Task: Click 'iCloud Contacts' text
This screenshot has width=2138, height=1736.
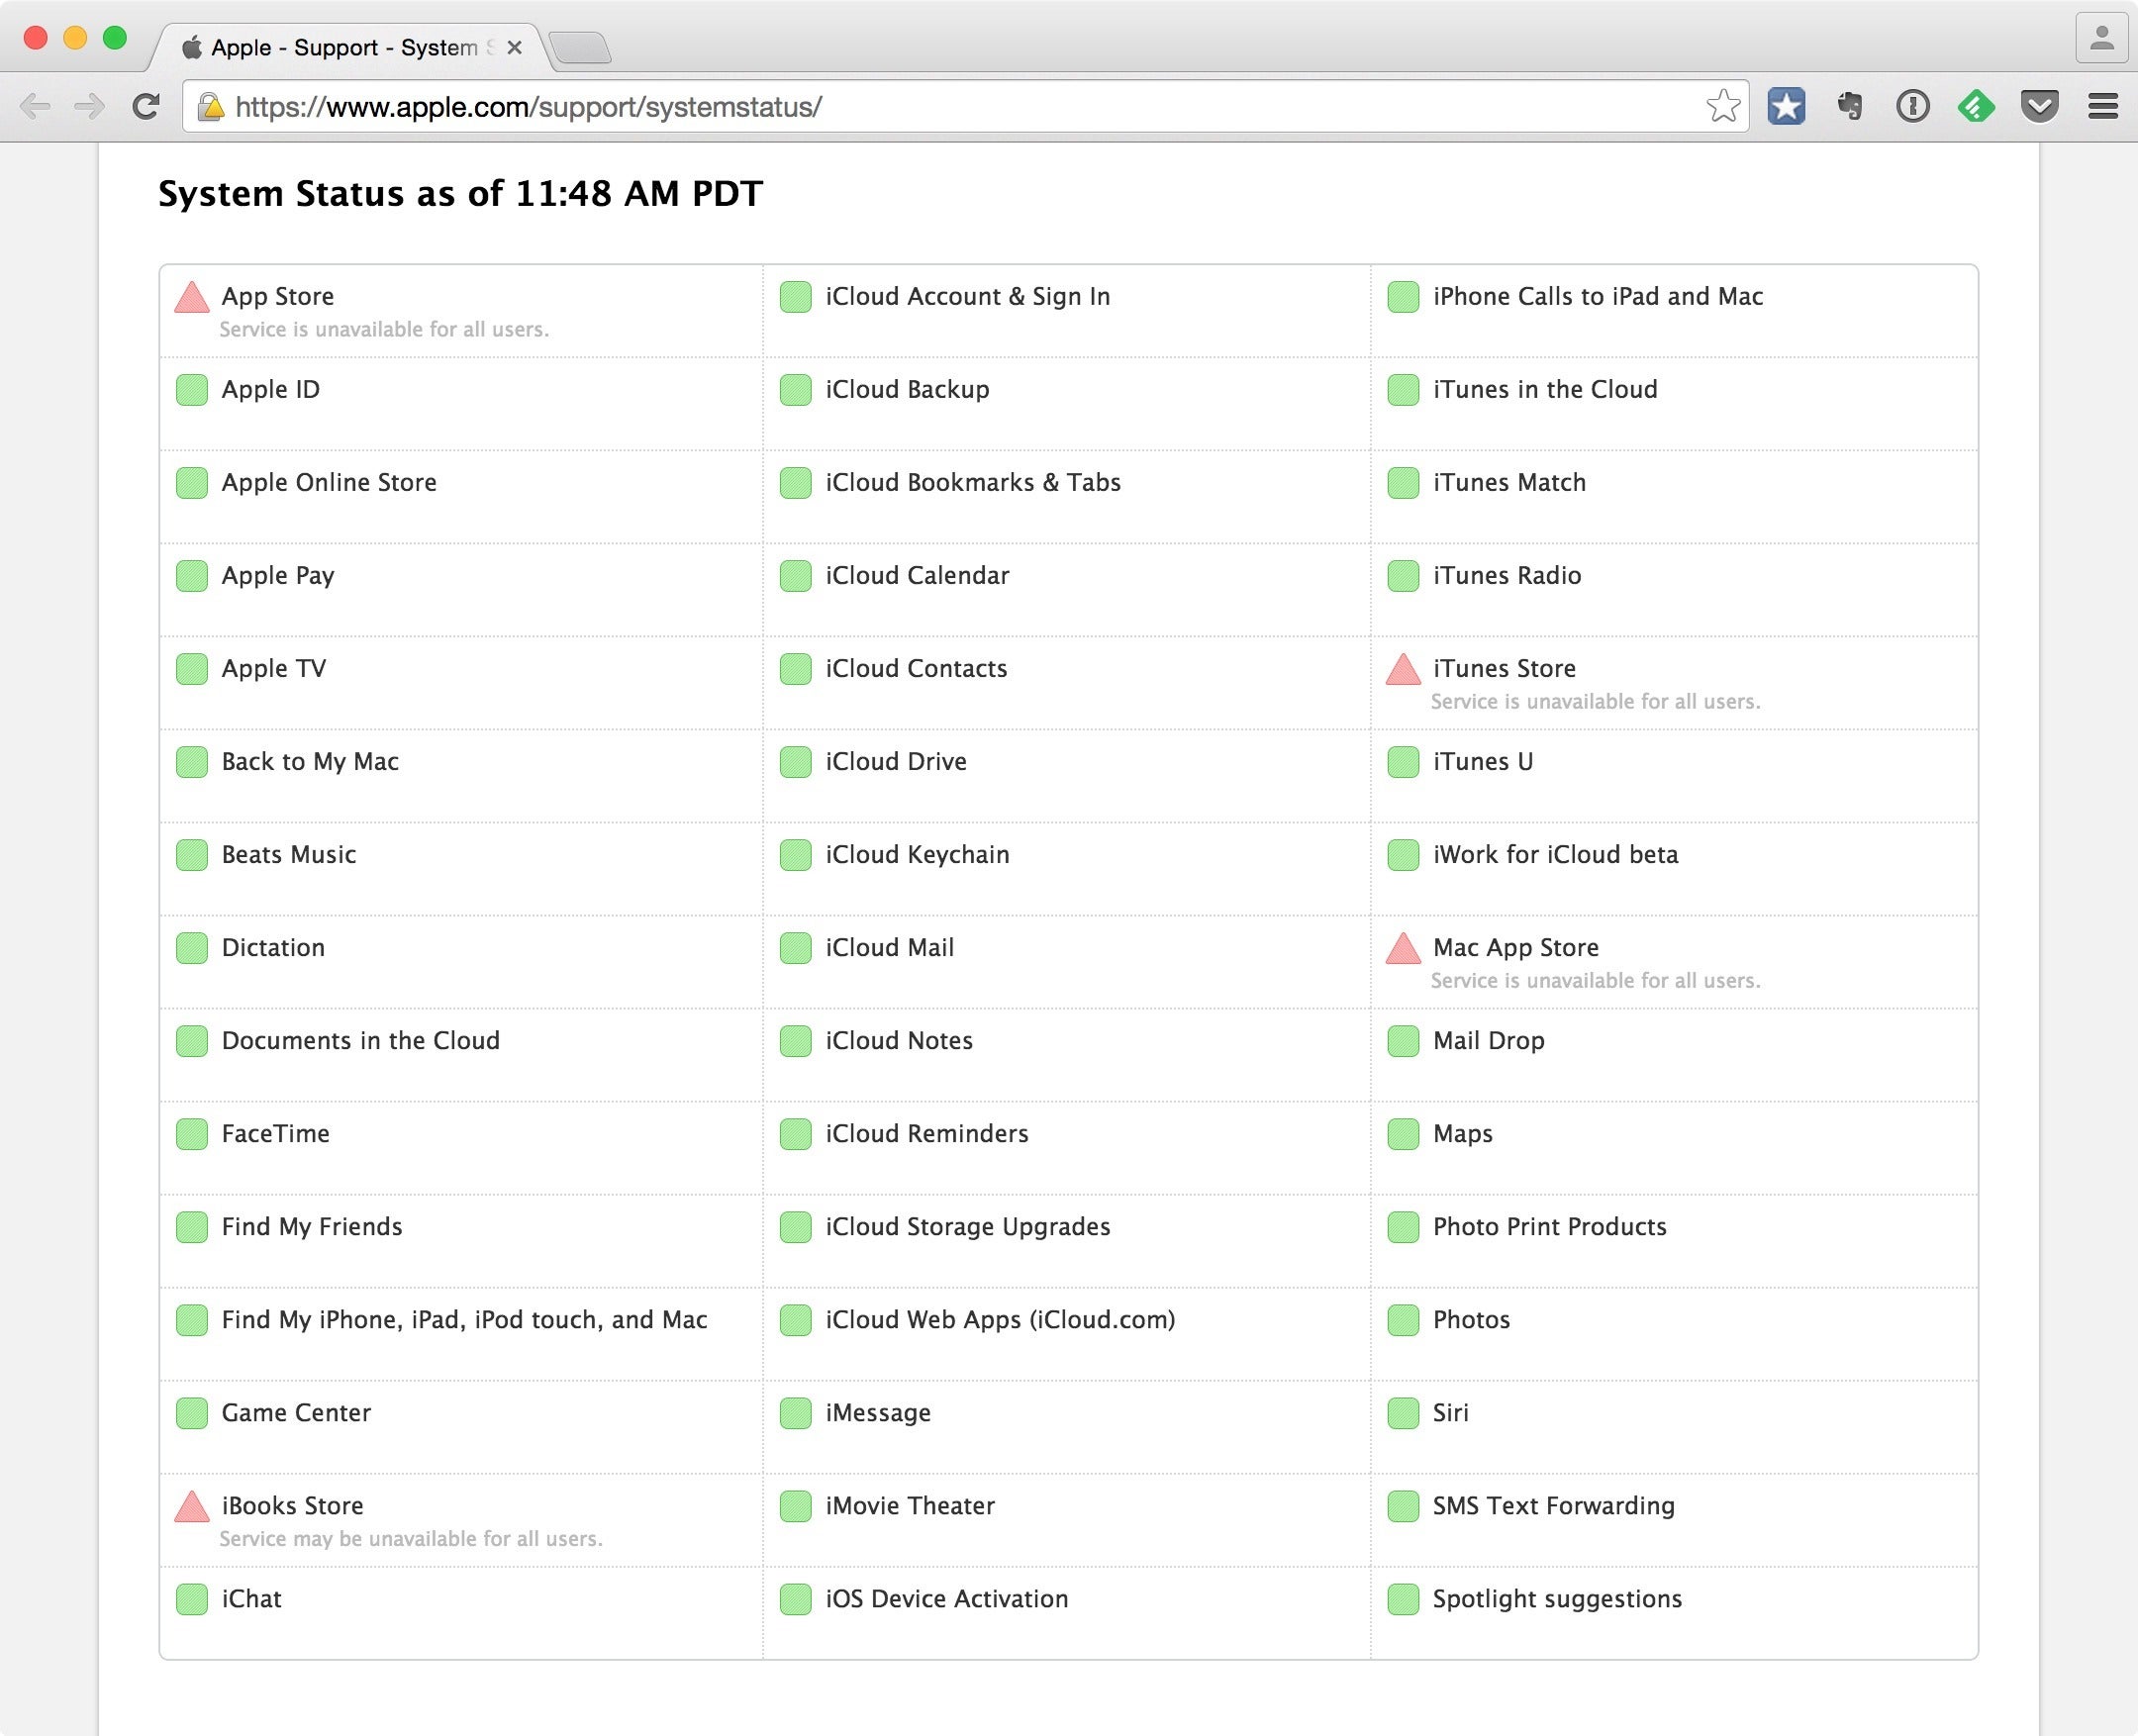Action: point(916,669)
